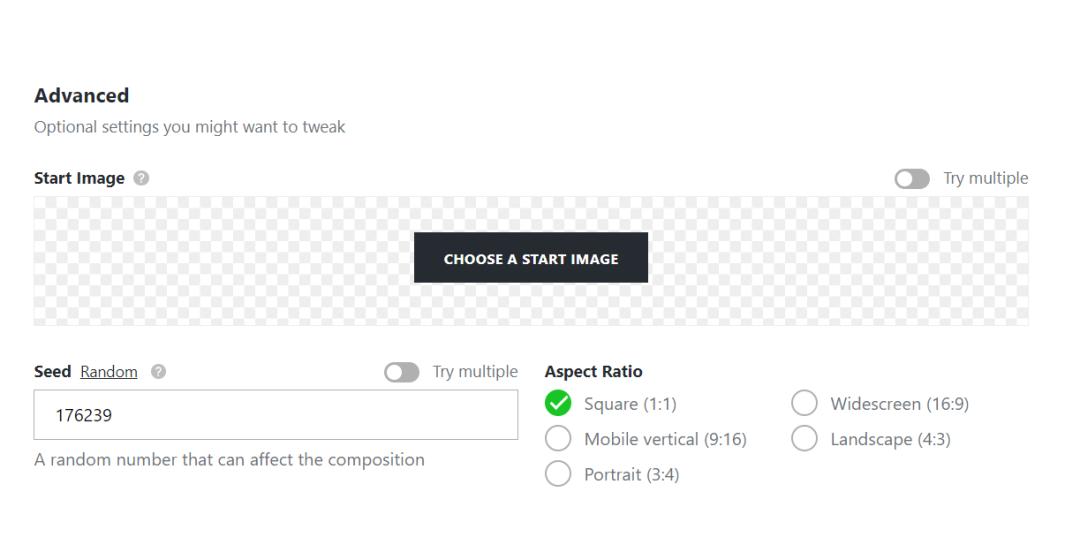Click the bold Seed field label
Image resolution: width=1080 pixels, height=545 pixels.
pyautogui.click(x=52, y=372)
